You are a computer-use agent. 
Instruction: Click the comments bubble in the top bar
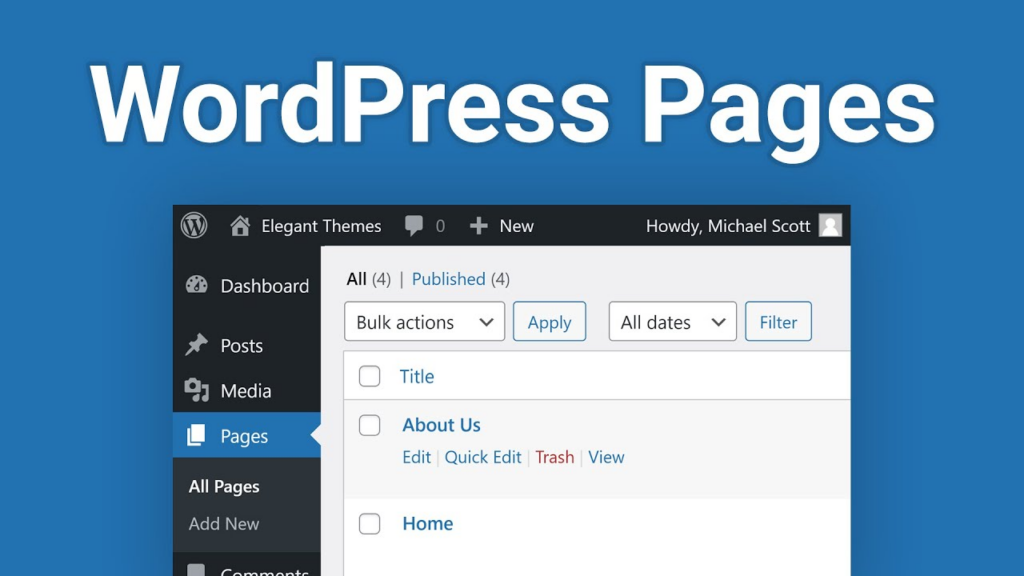click(414, 226)
